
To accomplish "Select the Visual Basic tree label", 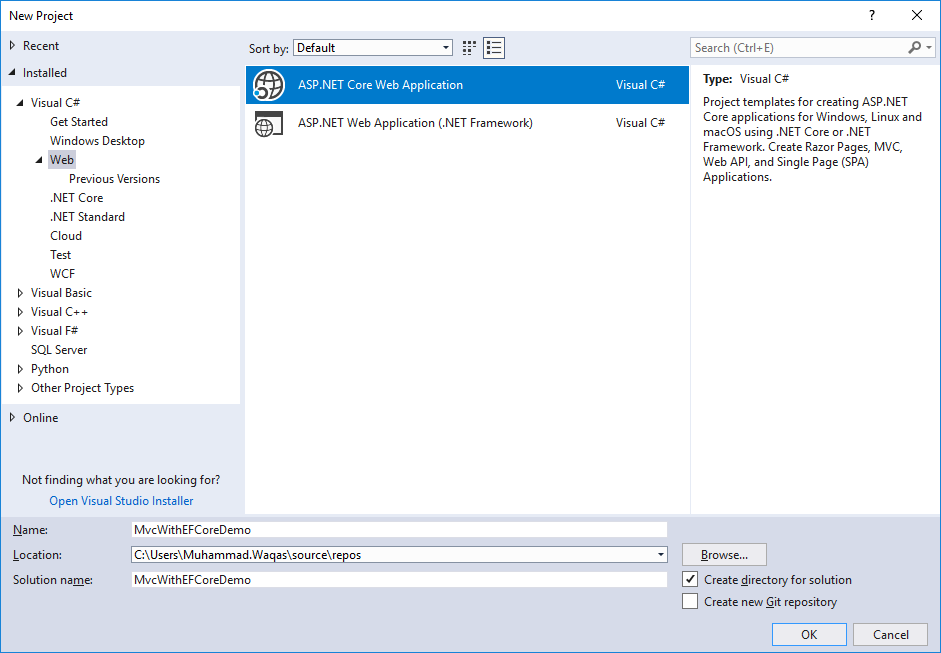I will click(x=61, y=293).
